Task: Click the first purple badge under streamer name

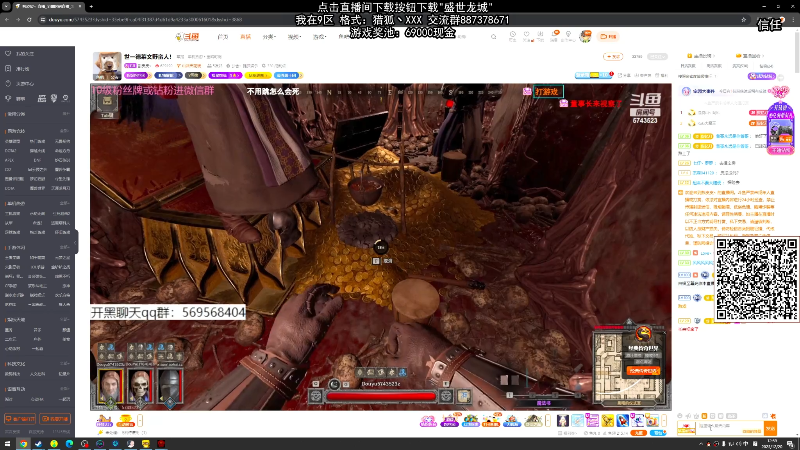Action: (x=136, y=76)
